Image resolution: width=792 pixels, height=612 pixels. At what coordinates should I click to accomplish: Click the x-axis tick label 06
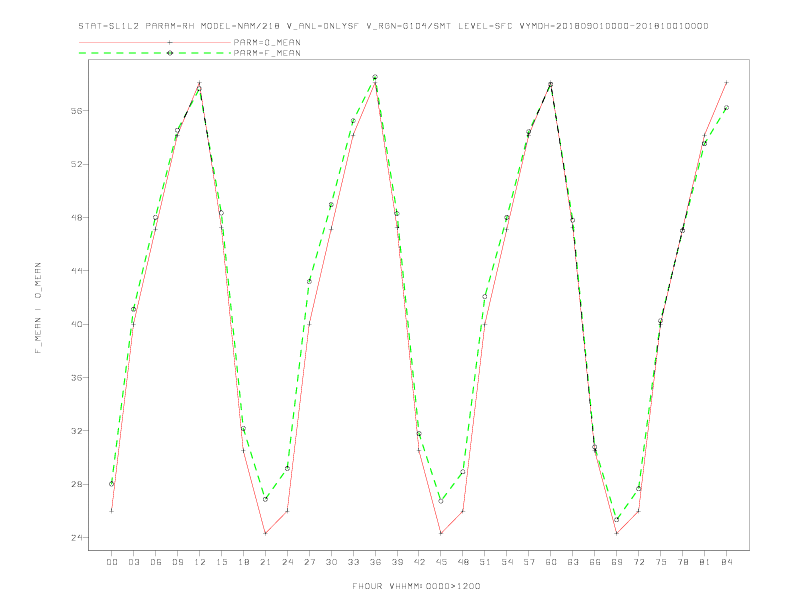point(156,562)
